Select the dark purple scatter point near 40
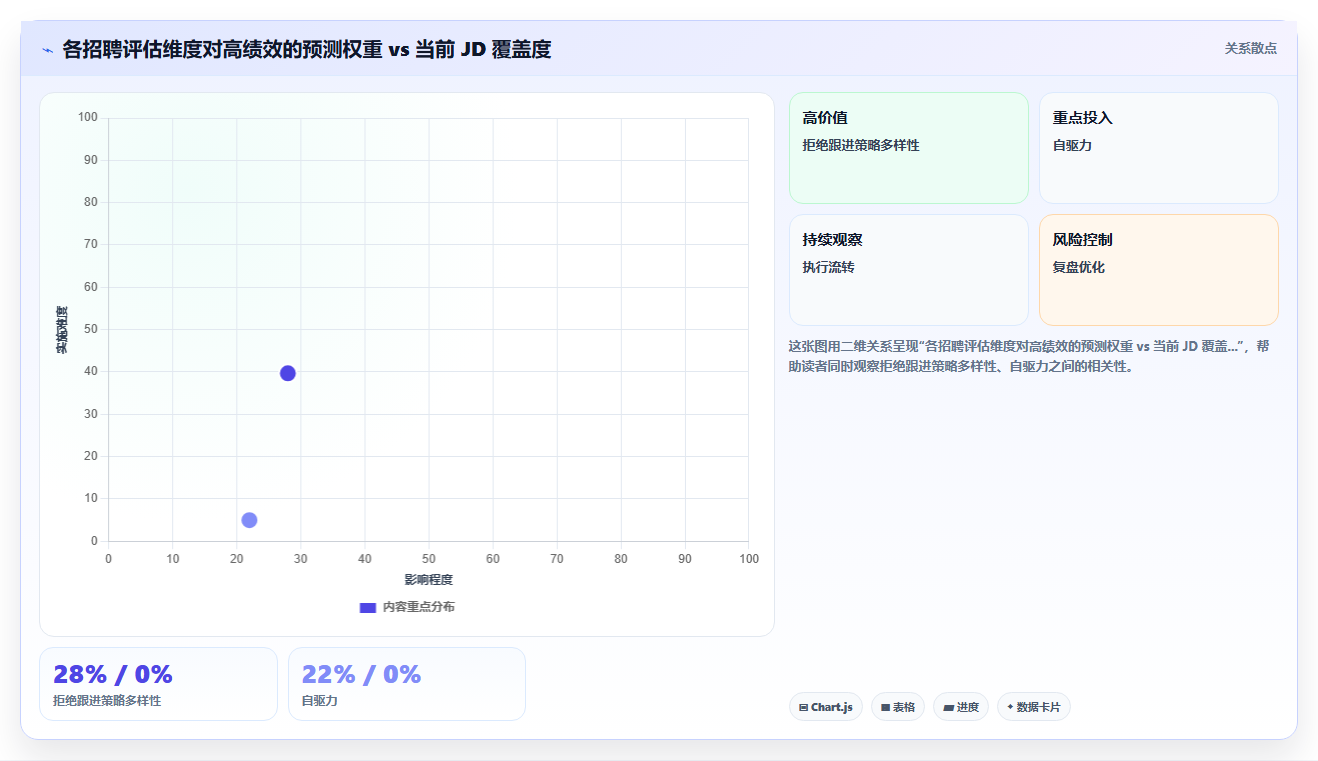 point(288,373)
